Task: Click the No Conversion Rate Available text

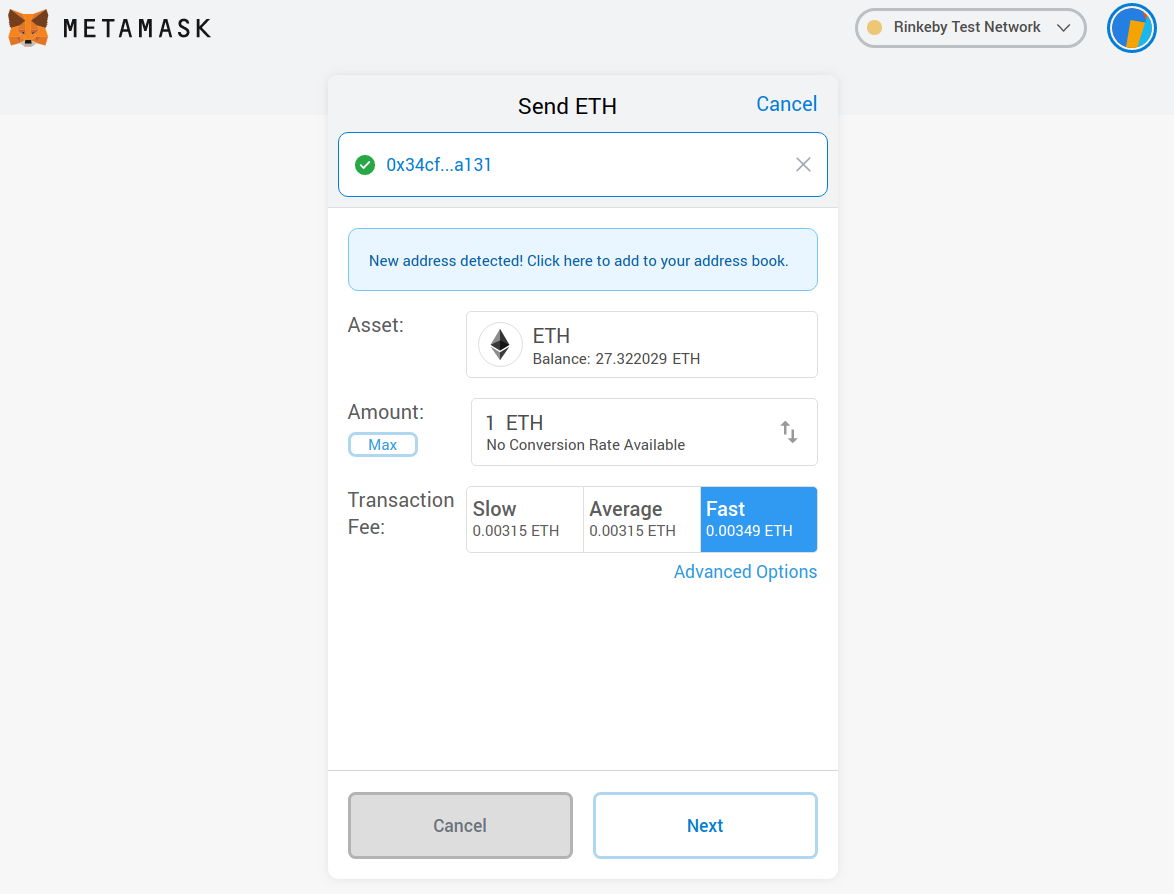Action: (586, 445)
